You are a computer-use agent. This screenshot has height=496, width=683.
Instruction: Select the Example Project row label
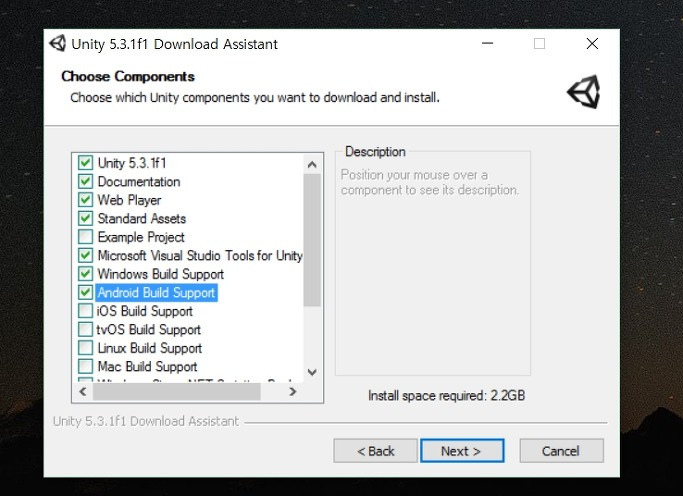click(x=141, y=237)
